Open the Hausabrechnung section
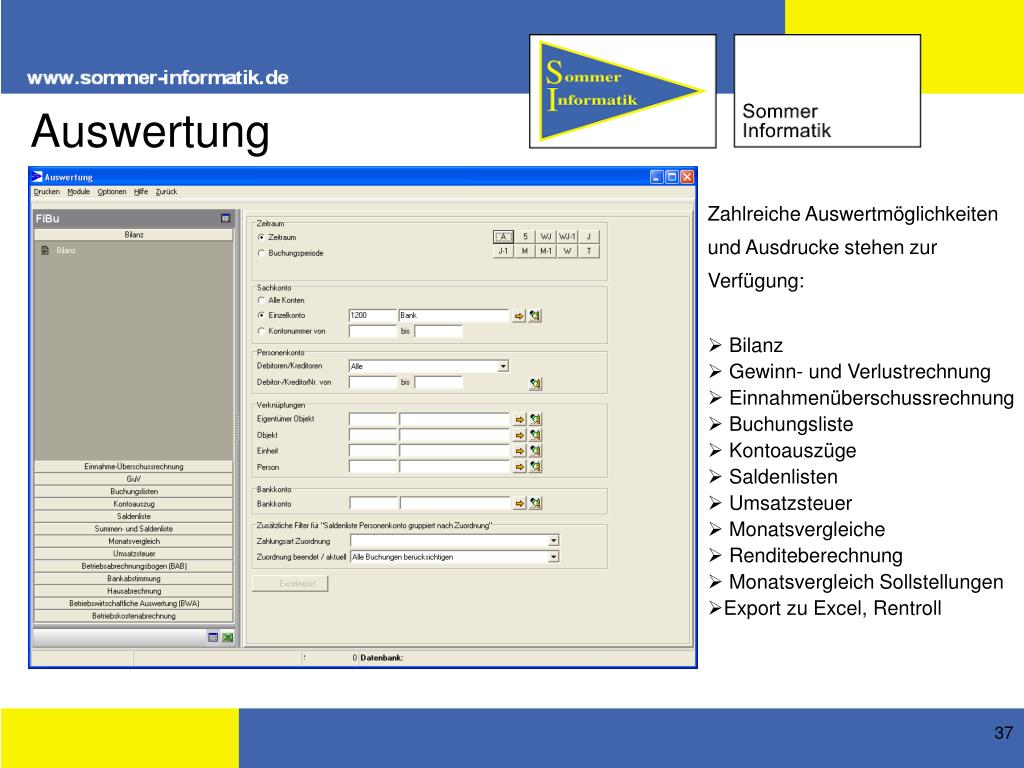The image size is (1024, 768). 133,591
